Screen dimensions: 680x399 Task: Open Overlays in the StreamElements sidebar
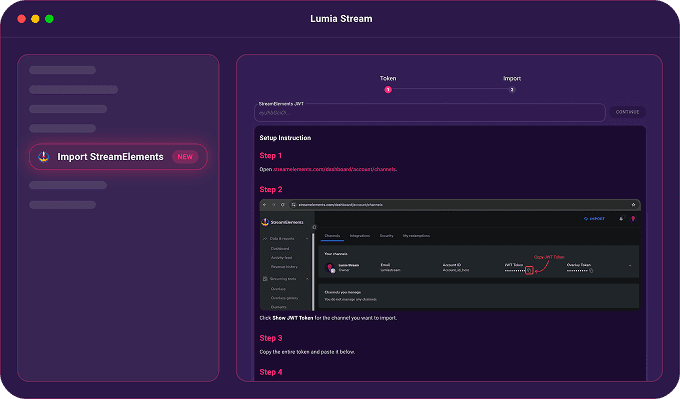(278, 289)
